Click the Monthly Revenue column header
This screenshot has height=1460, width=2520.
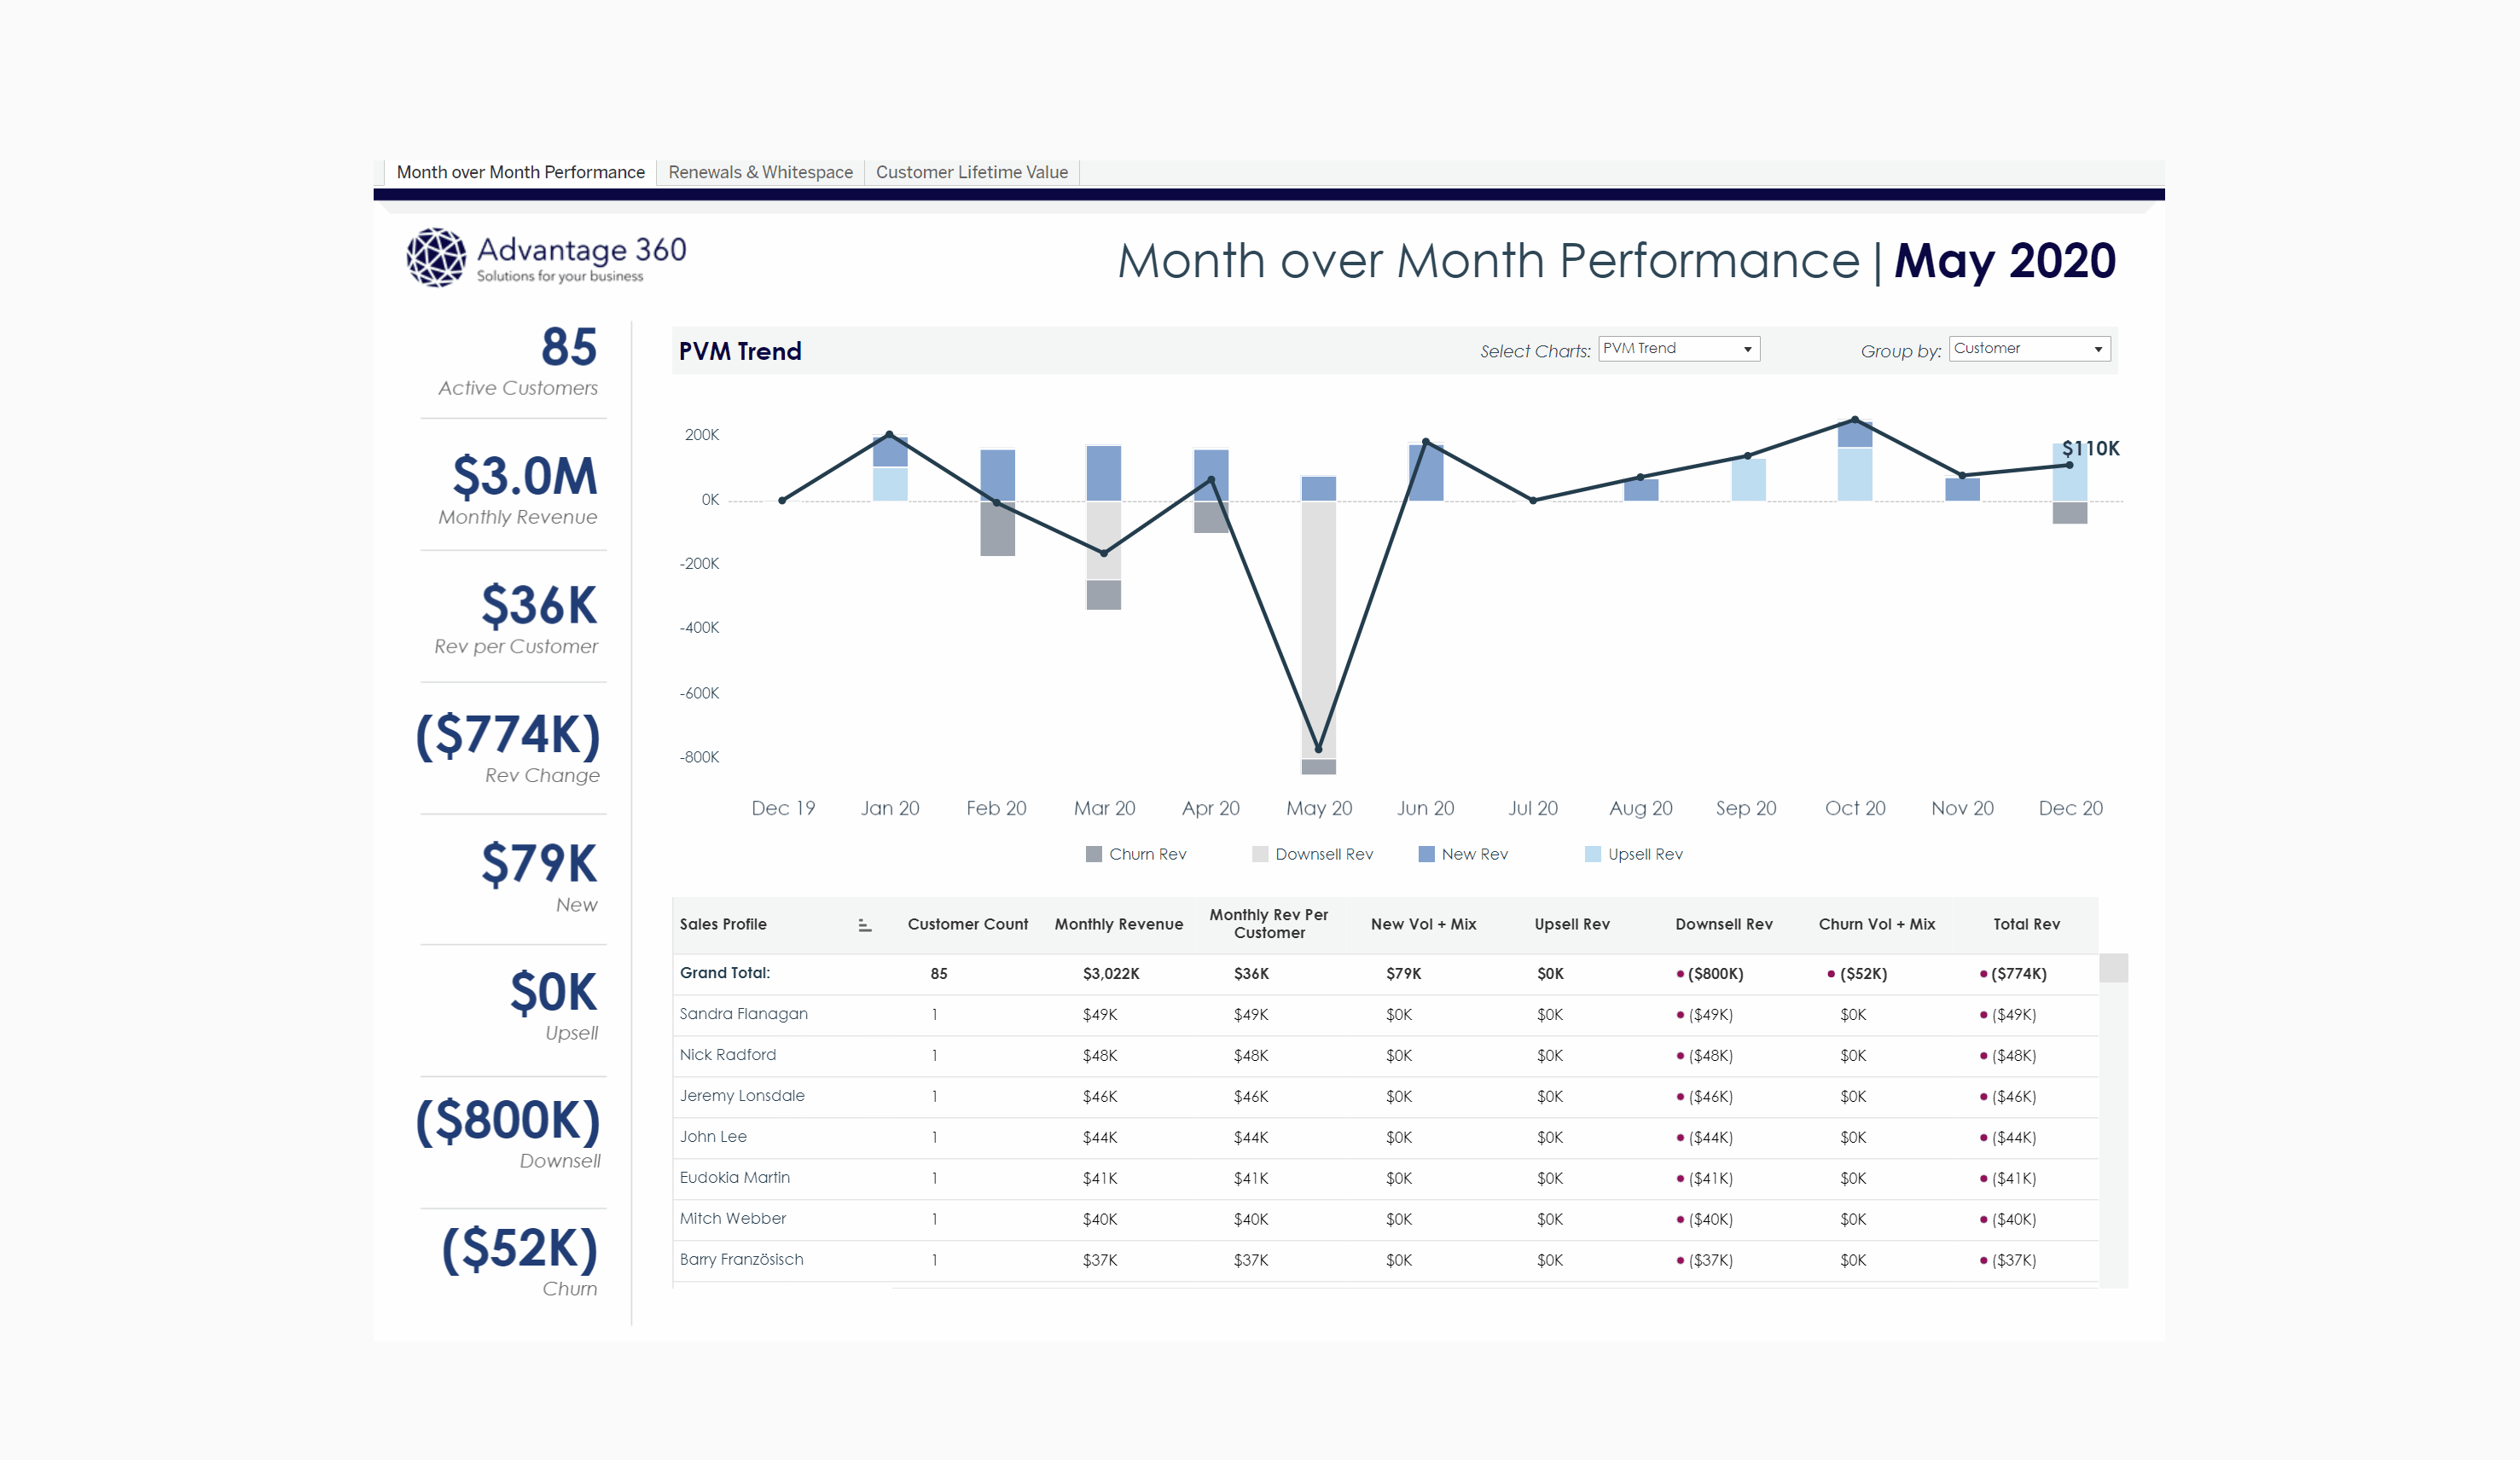1118,924
